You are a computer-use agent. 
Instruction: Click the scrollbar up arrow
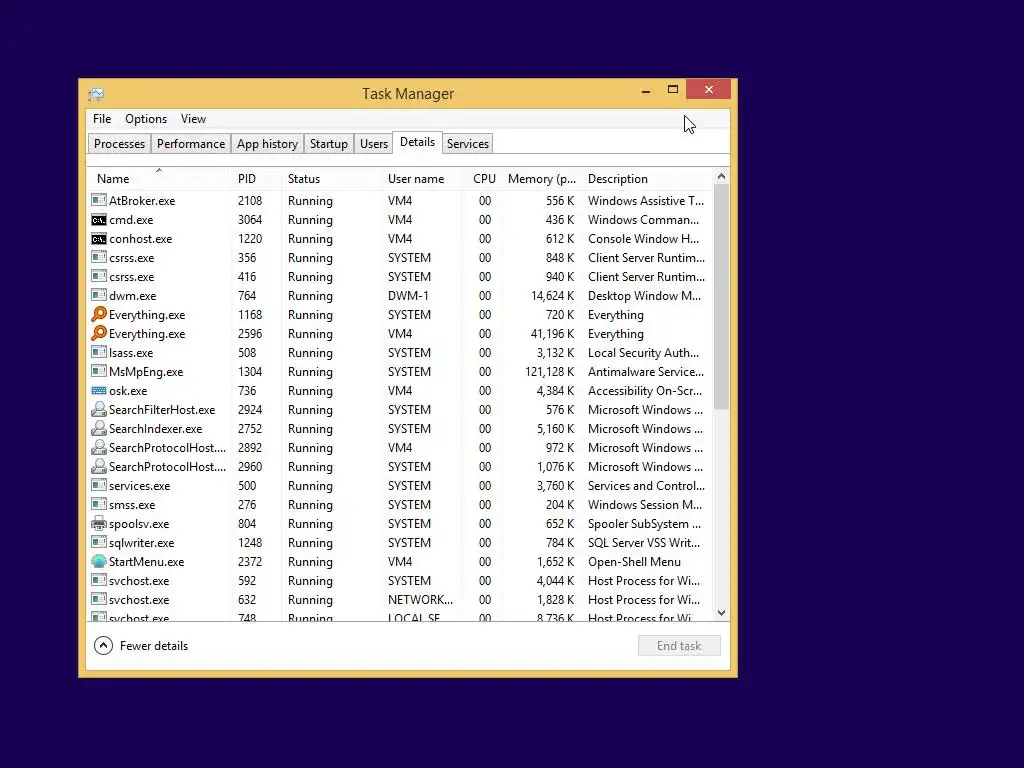pyautogui.click(x=722, y=176)
